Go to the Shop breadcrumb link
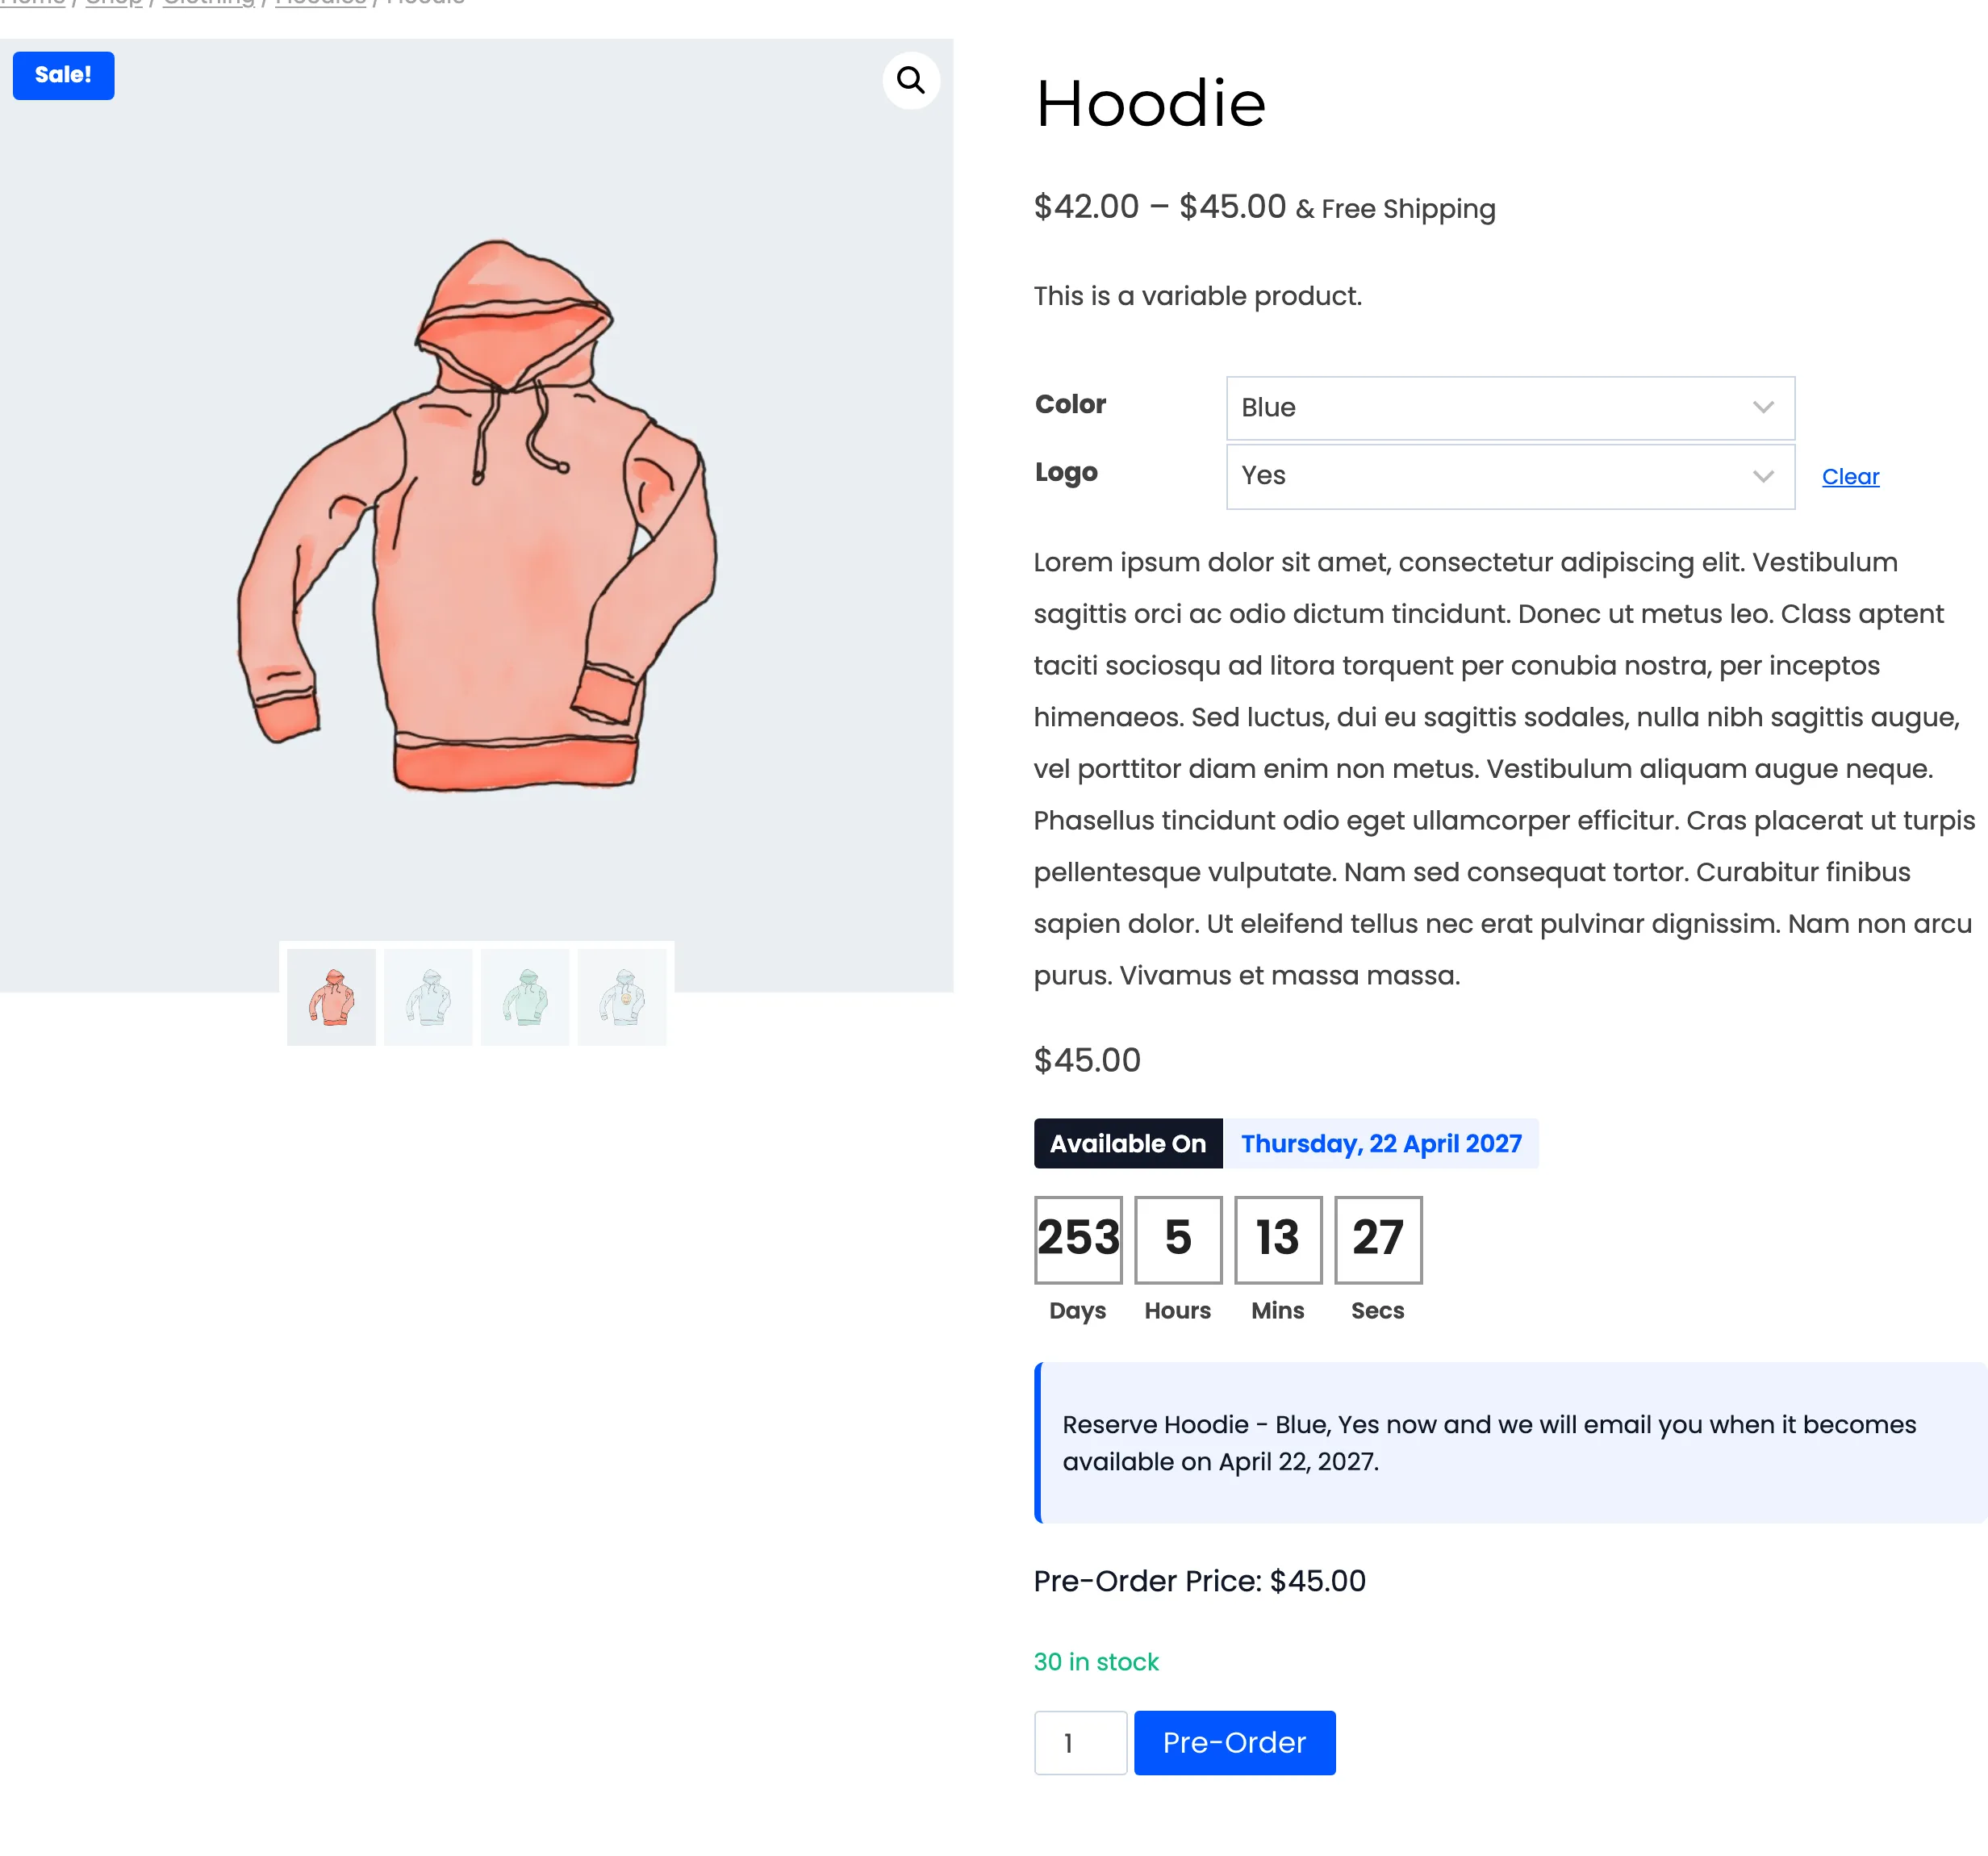The image size is (1988, 1856). pos(114,3)
